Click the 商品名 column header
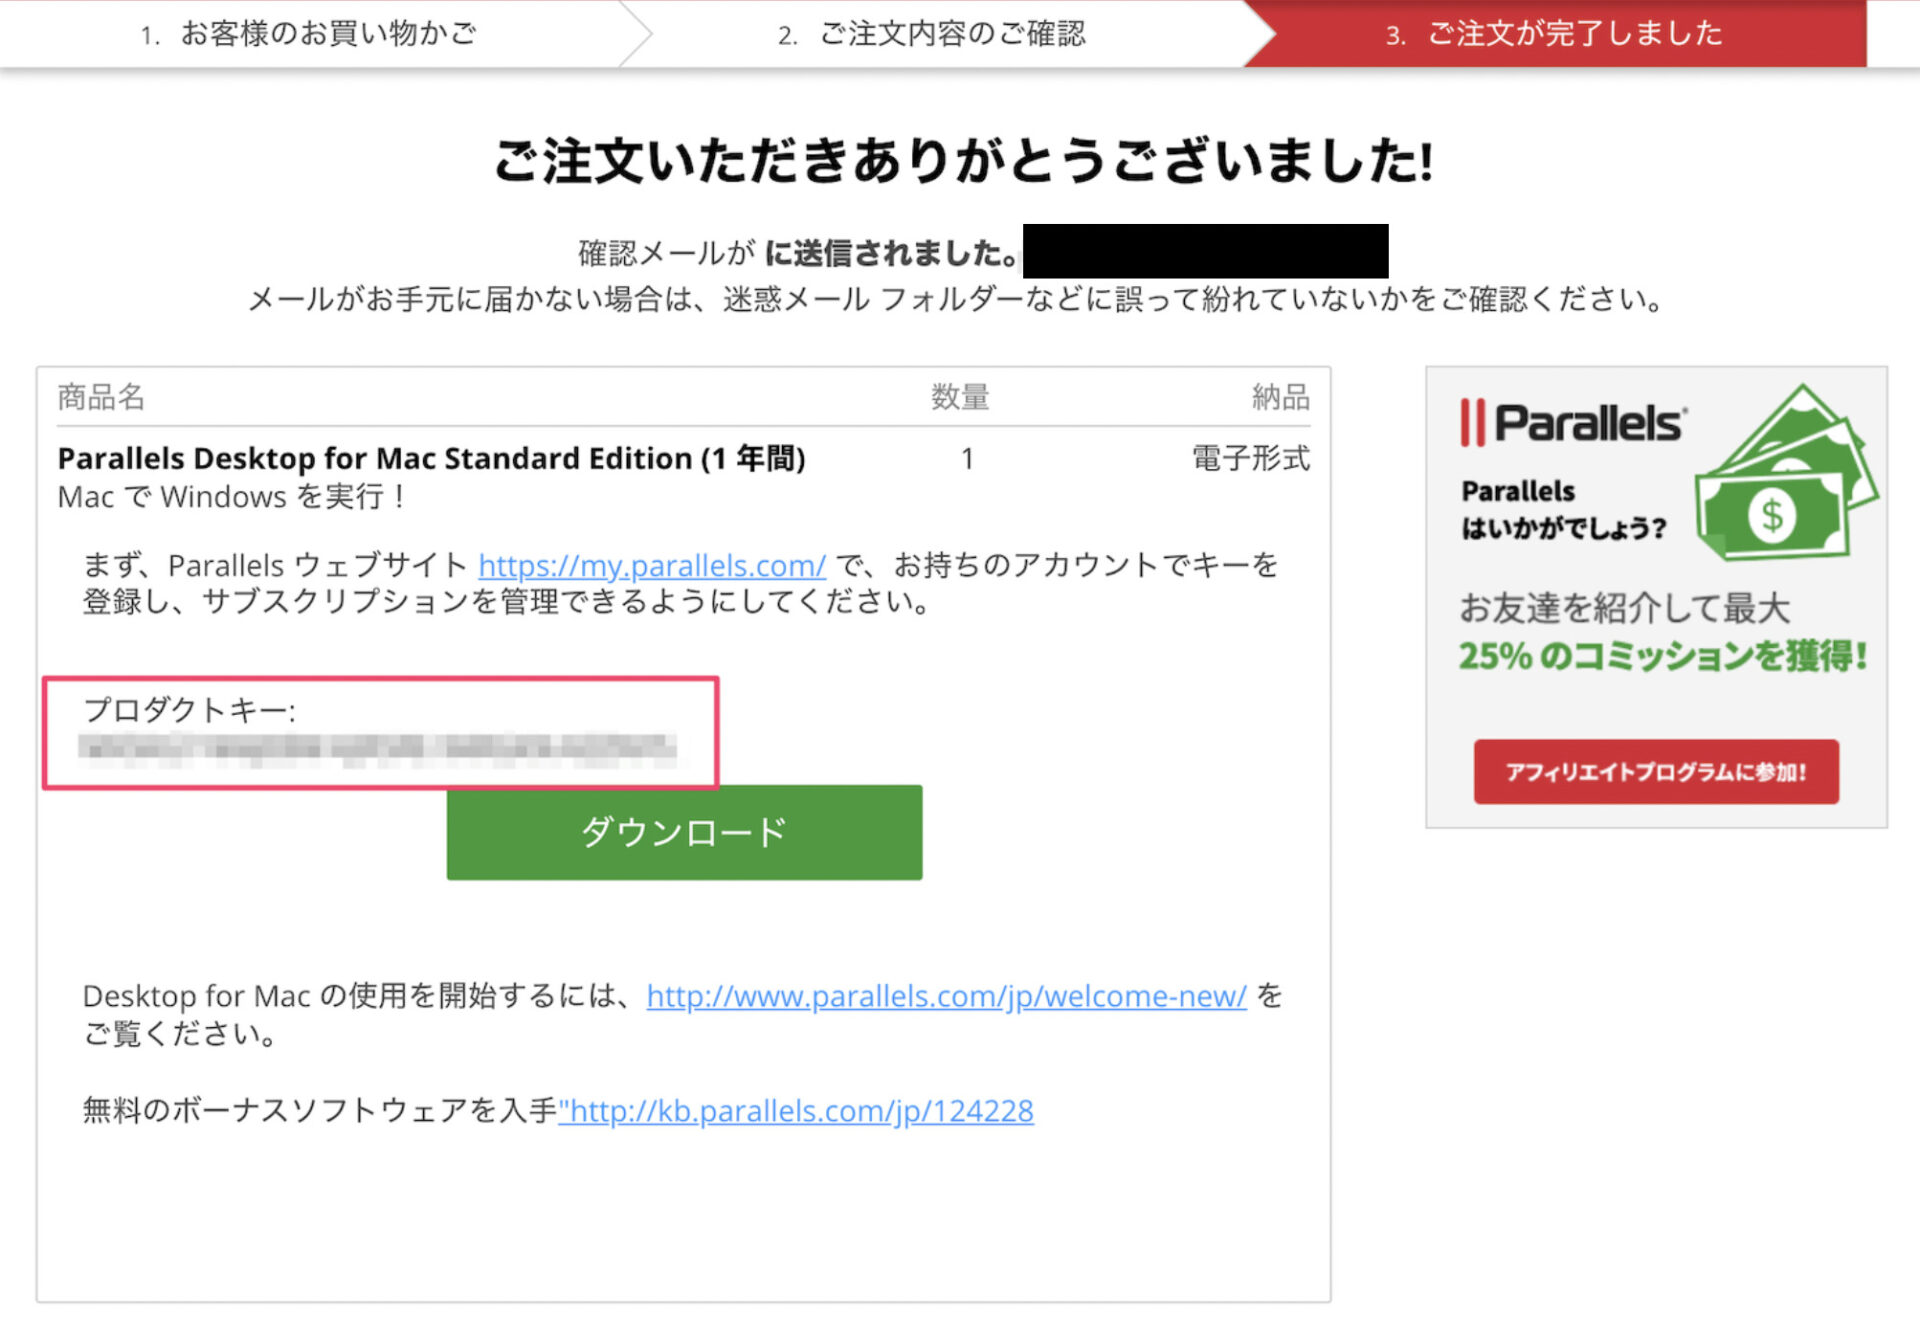This screenshot has width=1920, height=1317. (x=101, y=397)
